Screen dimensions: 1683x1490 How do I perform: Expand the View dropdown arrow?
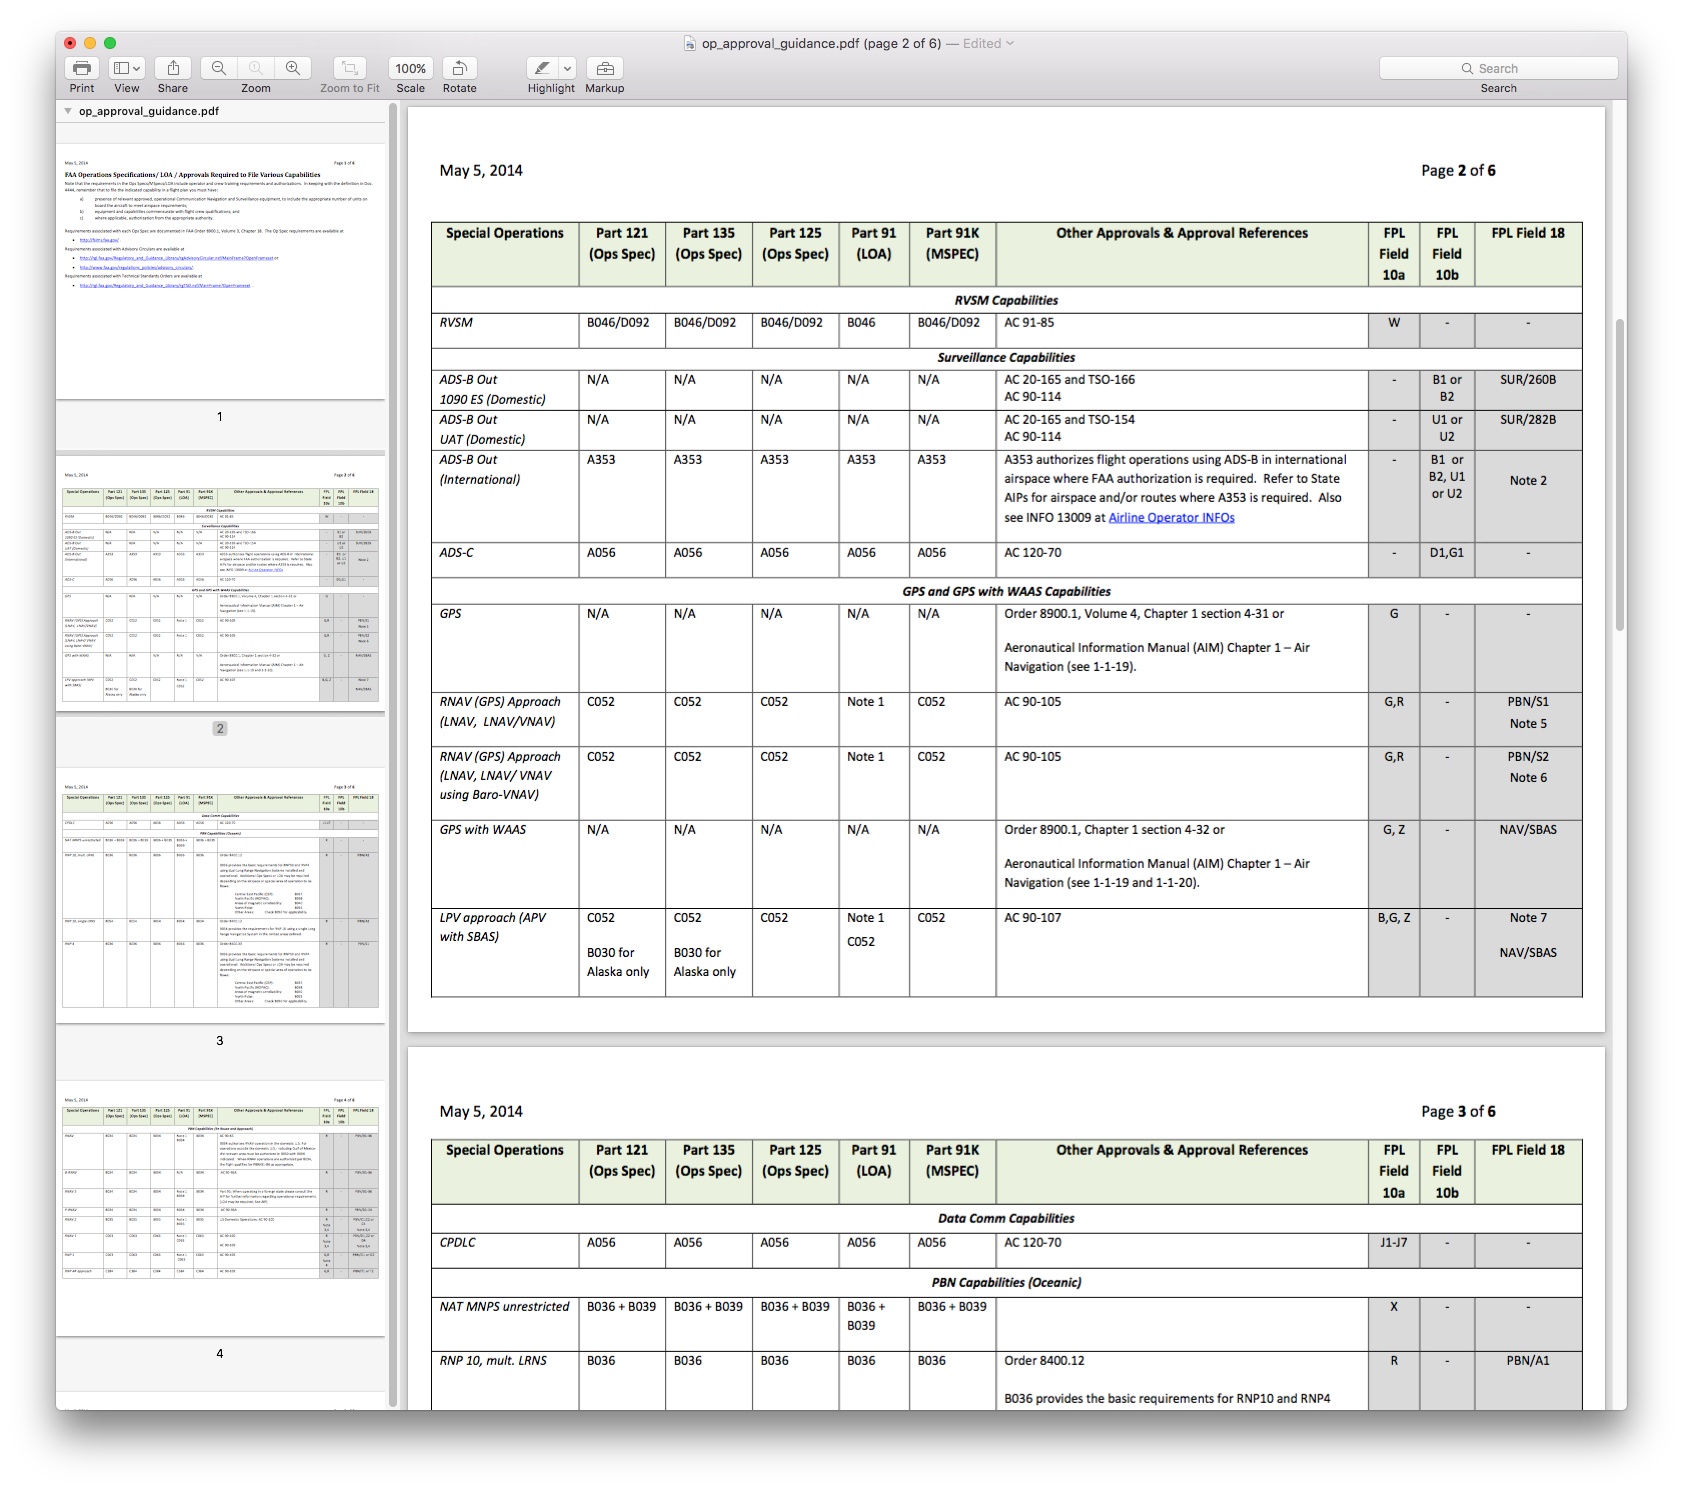coord(137,68)
